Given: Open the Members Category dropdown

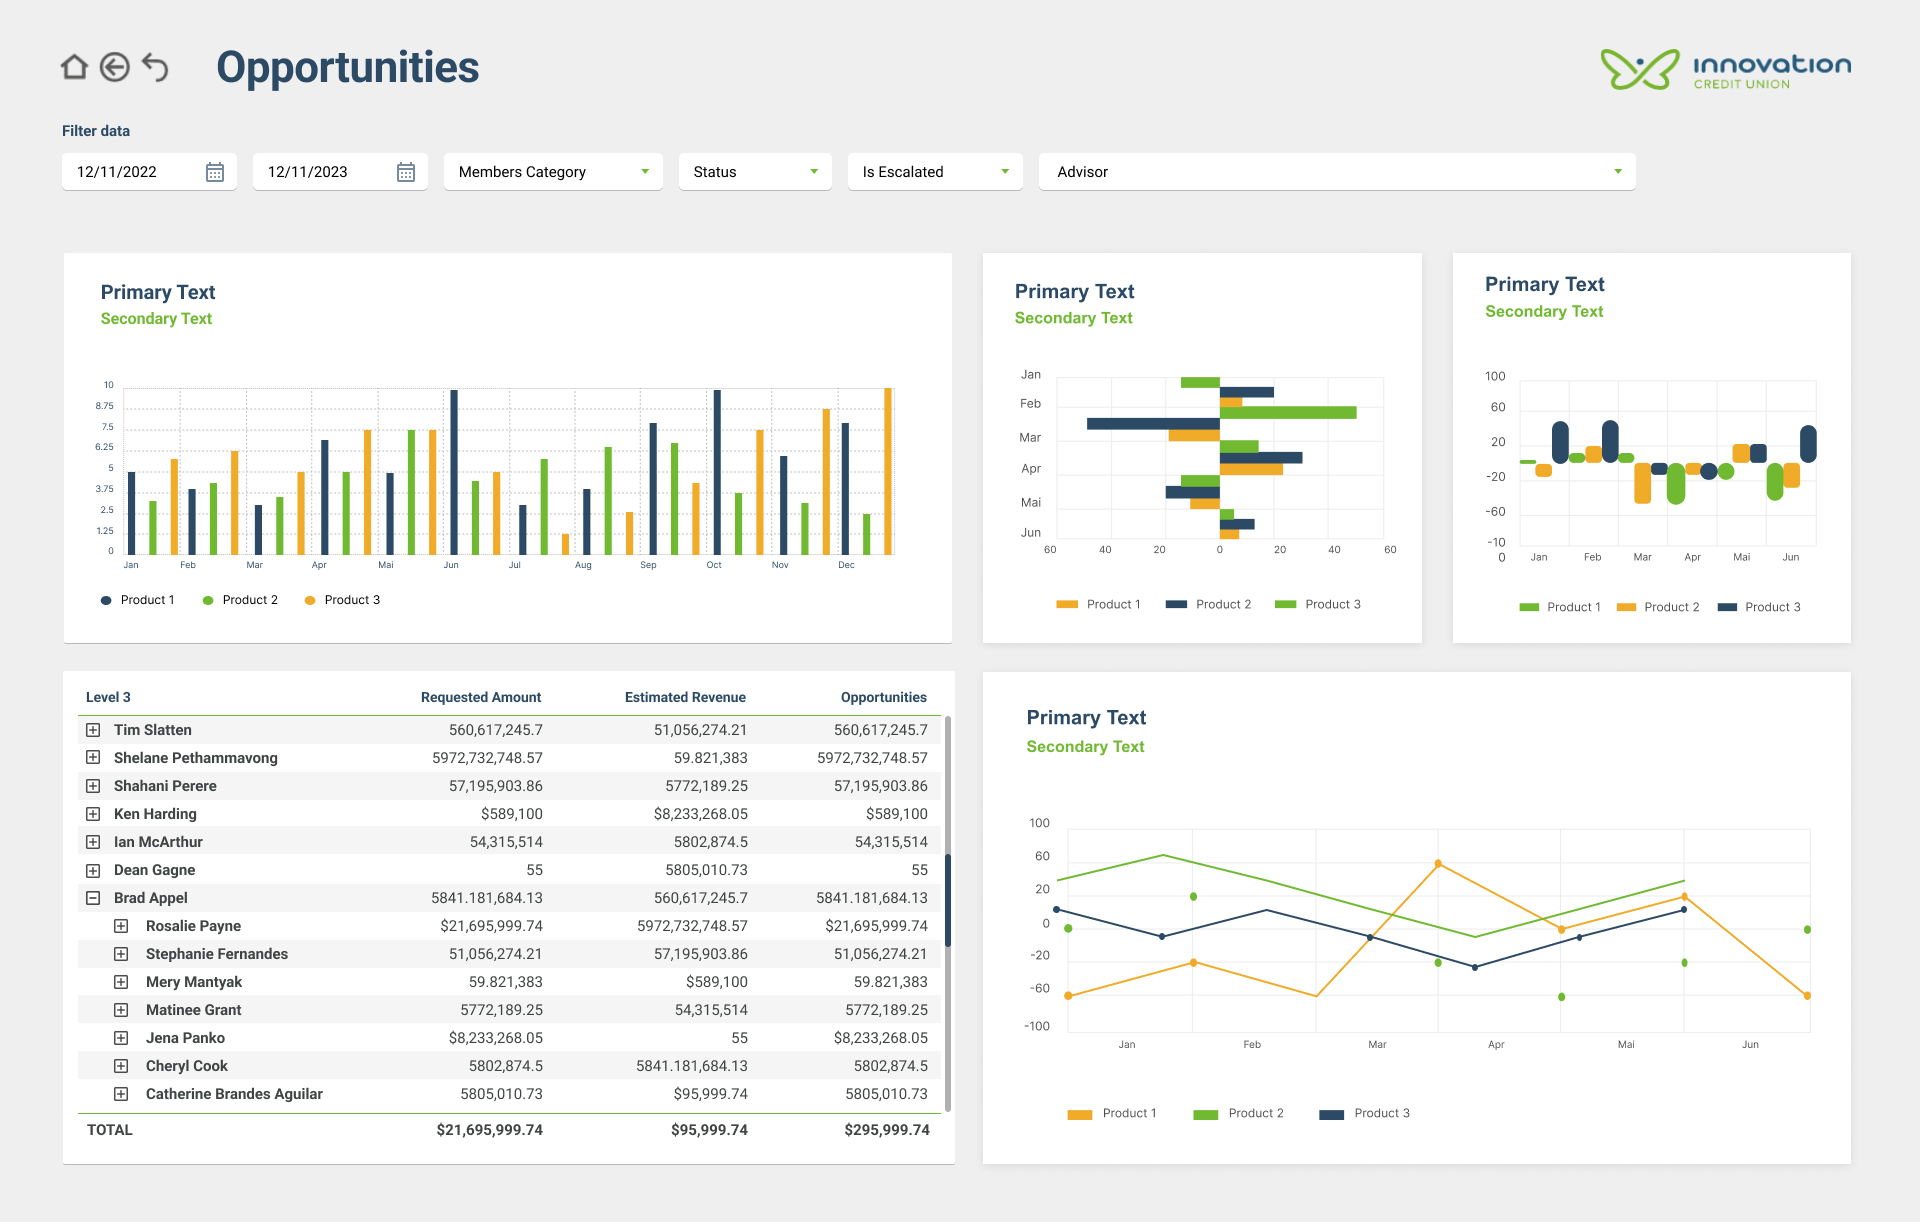Looking at the screenshot, I should click(x=553, y=172).
